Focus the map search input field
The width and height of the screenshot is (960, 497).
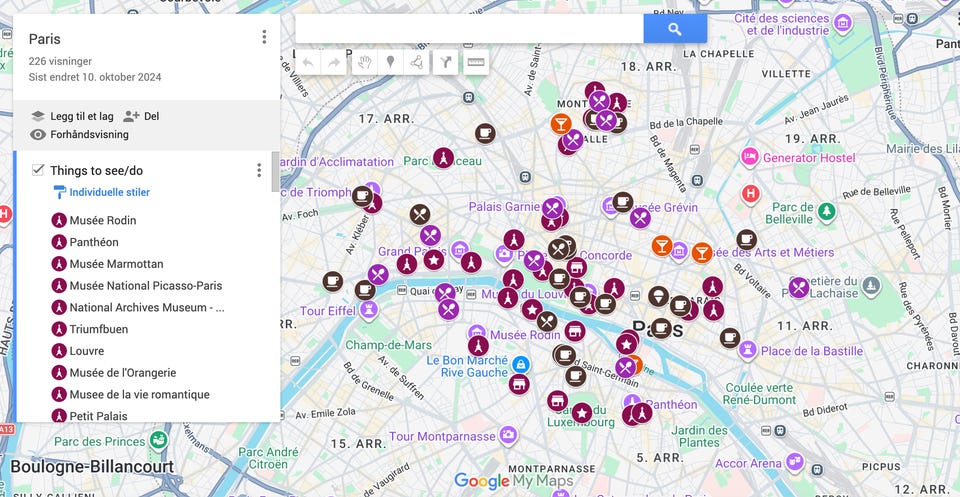(x=470, y=29)
